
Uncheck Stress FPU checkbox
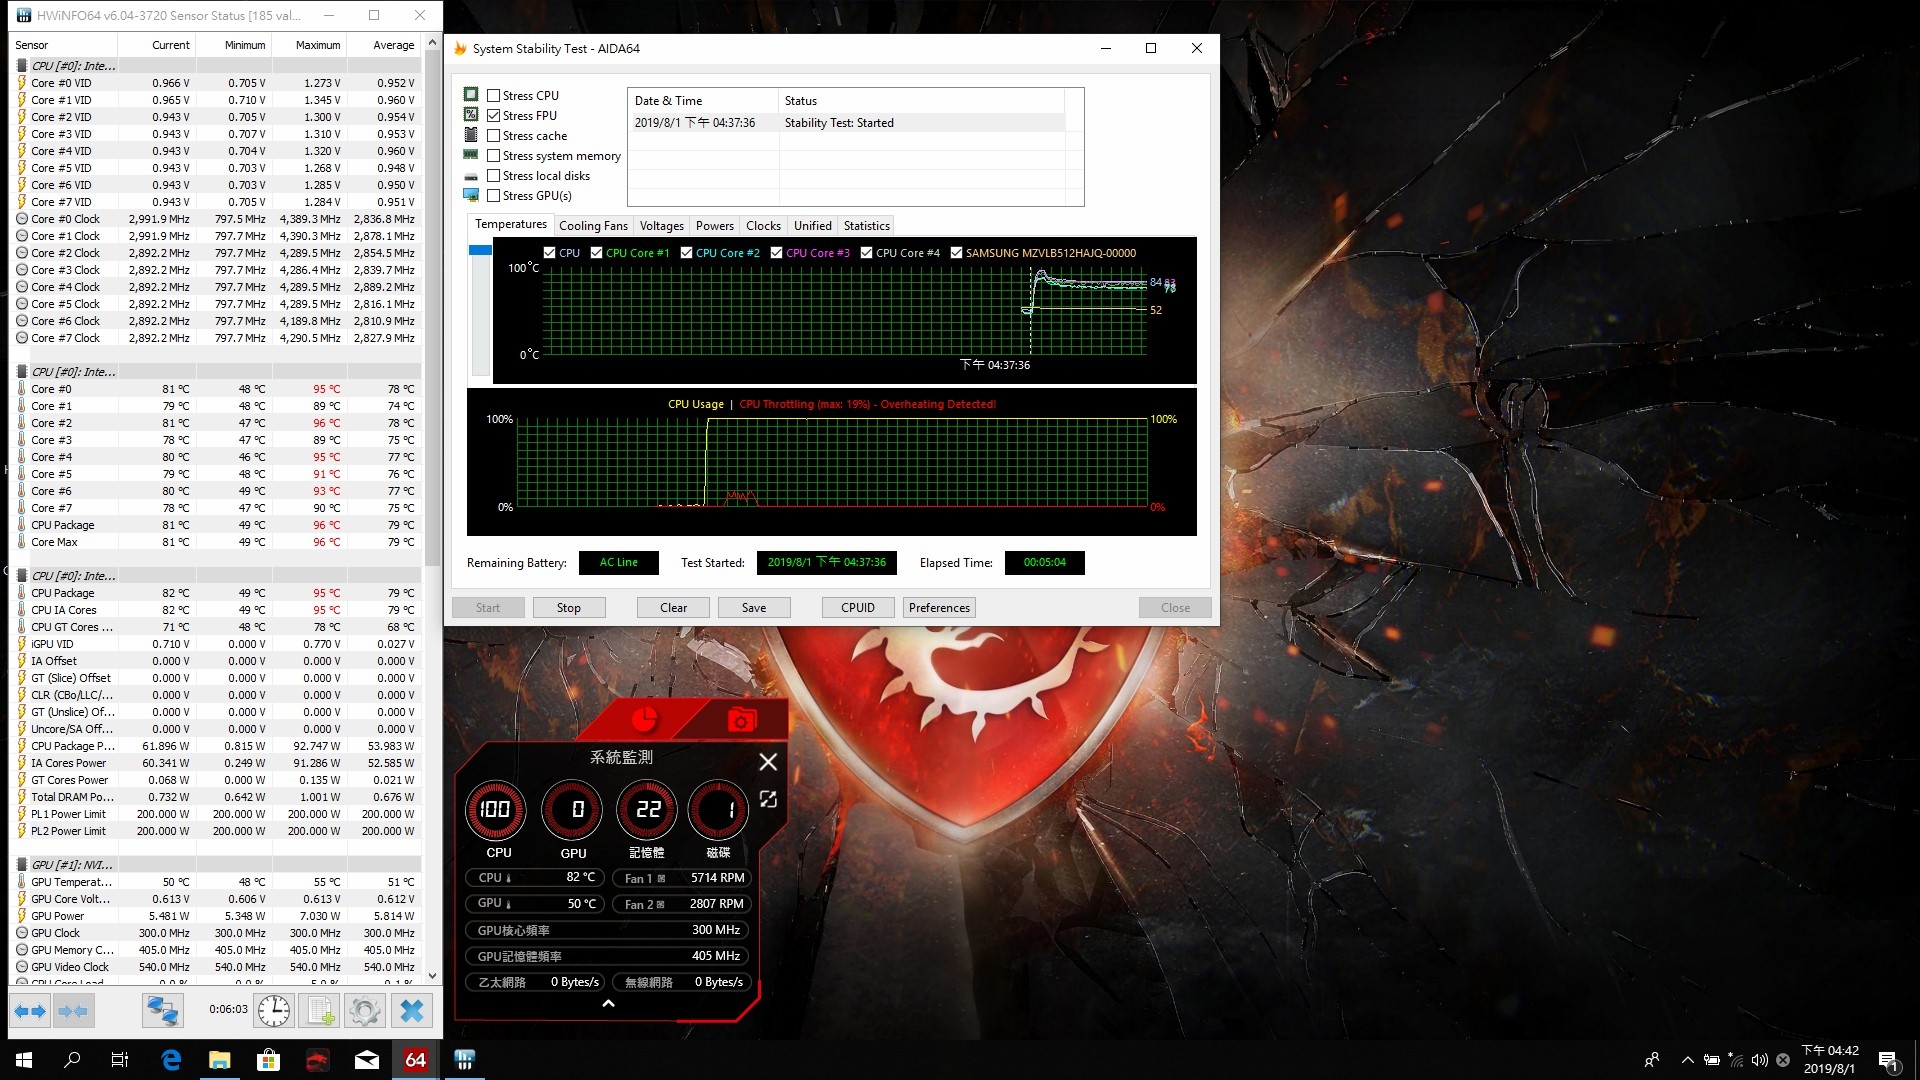pyautogui.click(x=494, y=116)
